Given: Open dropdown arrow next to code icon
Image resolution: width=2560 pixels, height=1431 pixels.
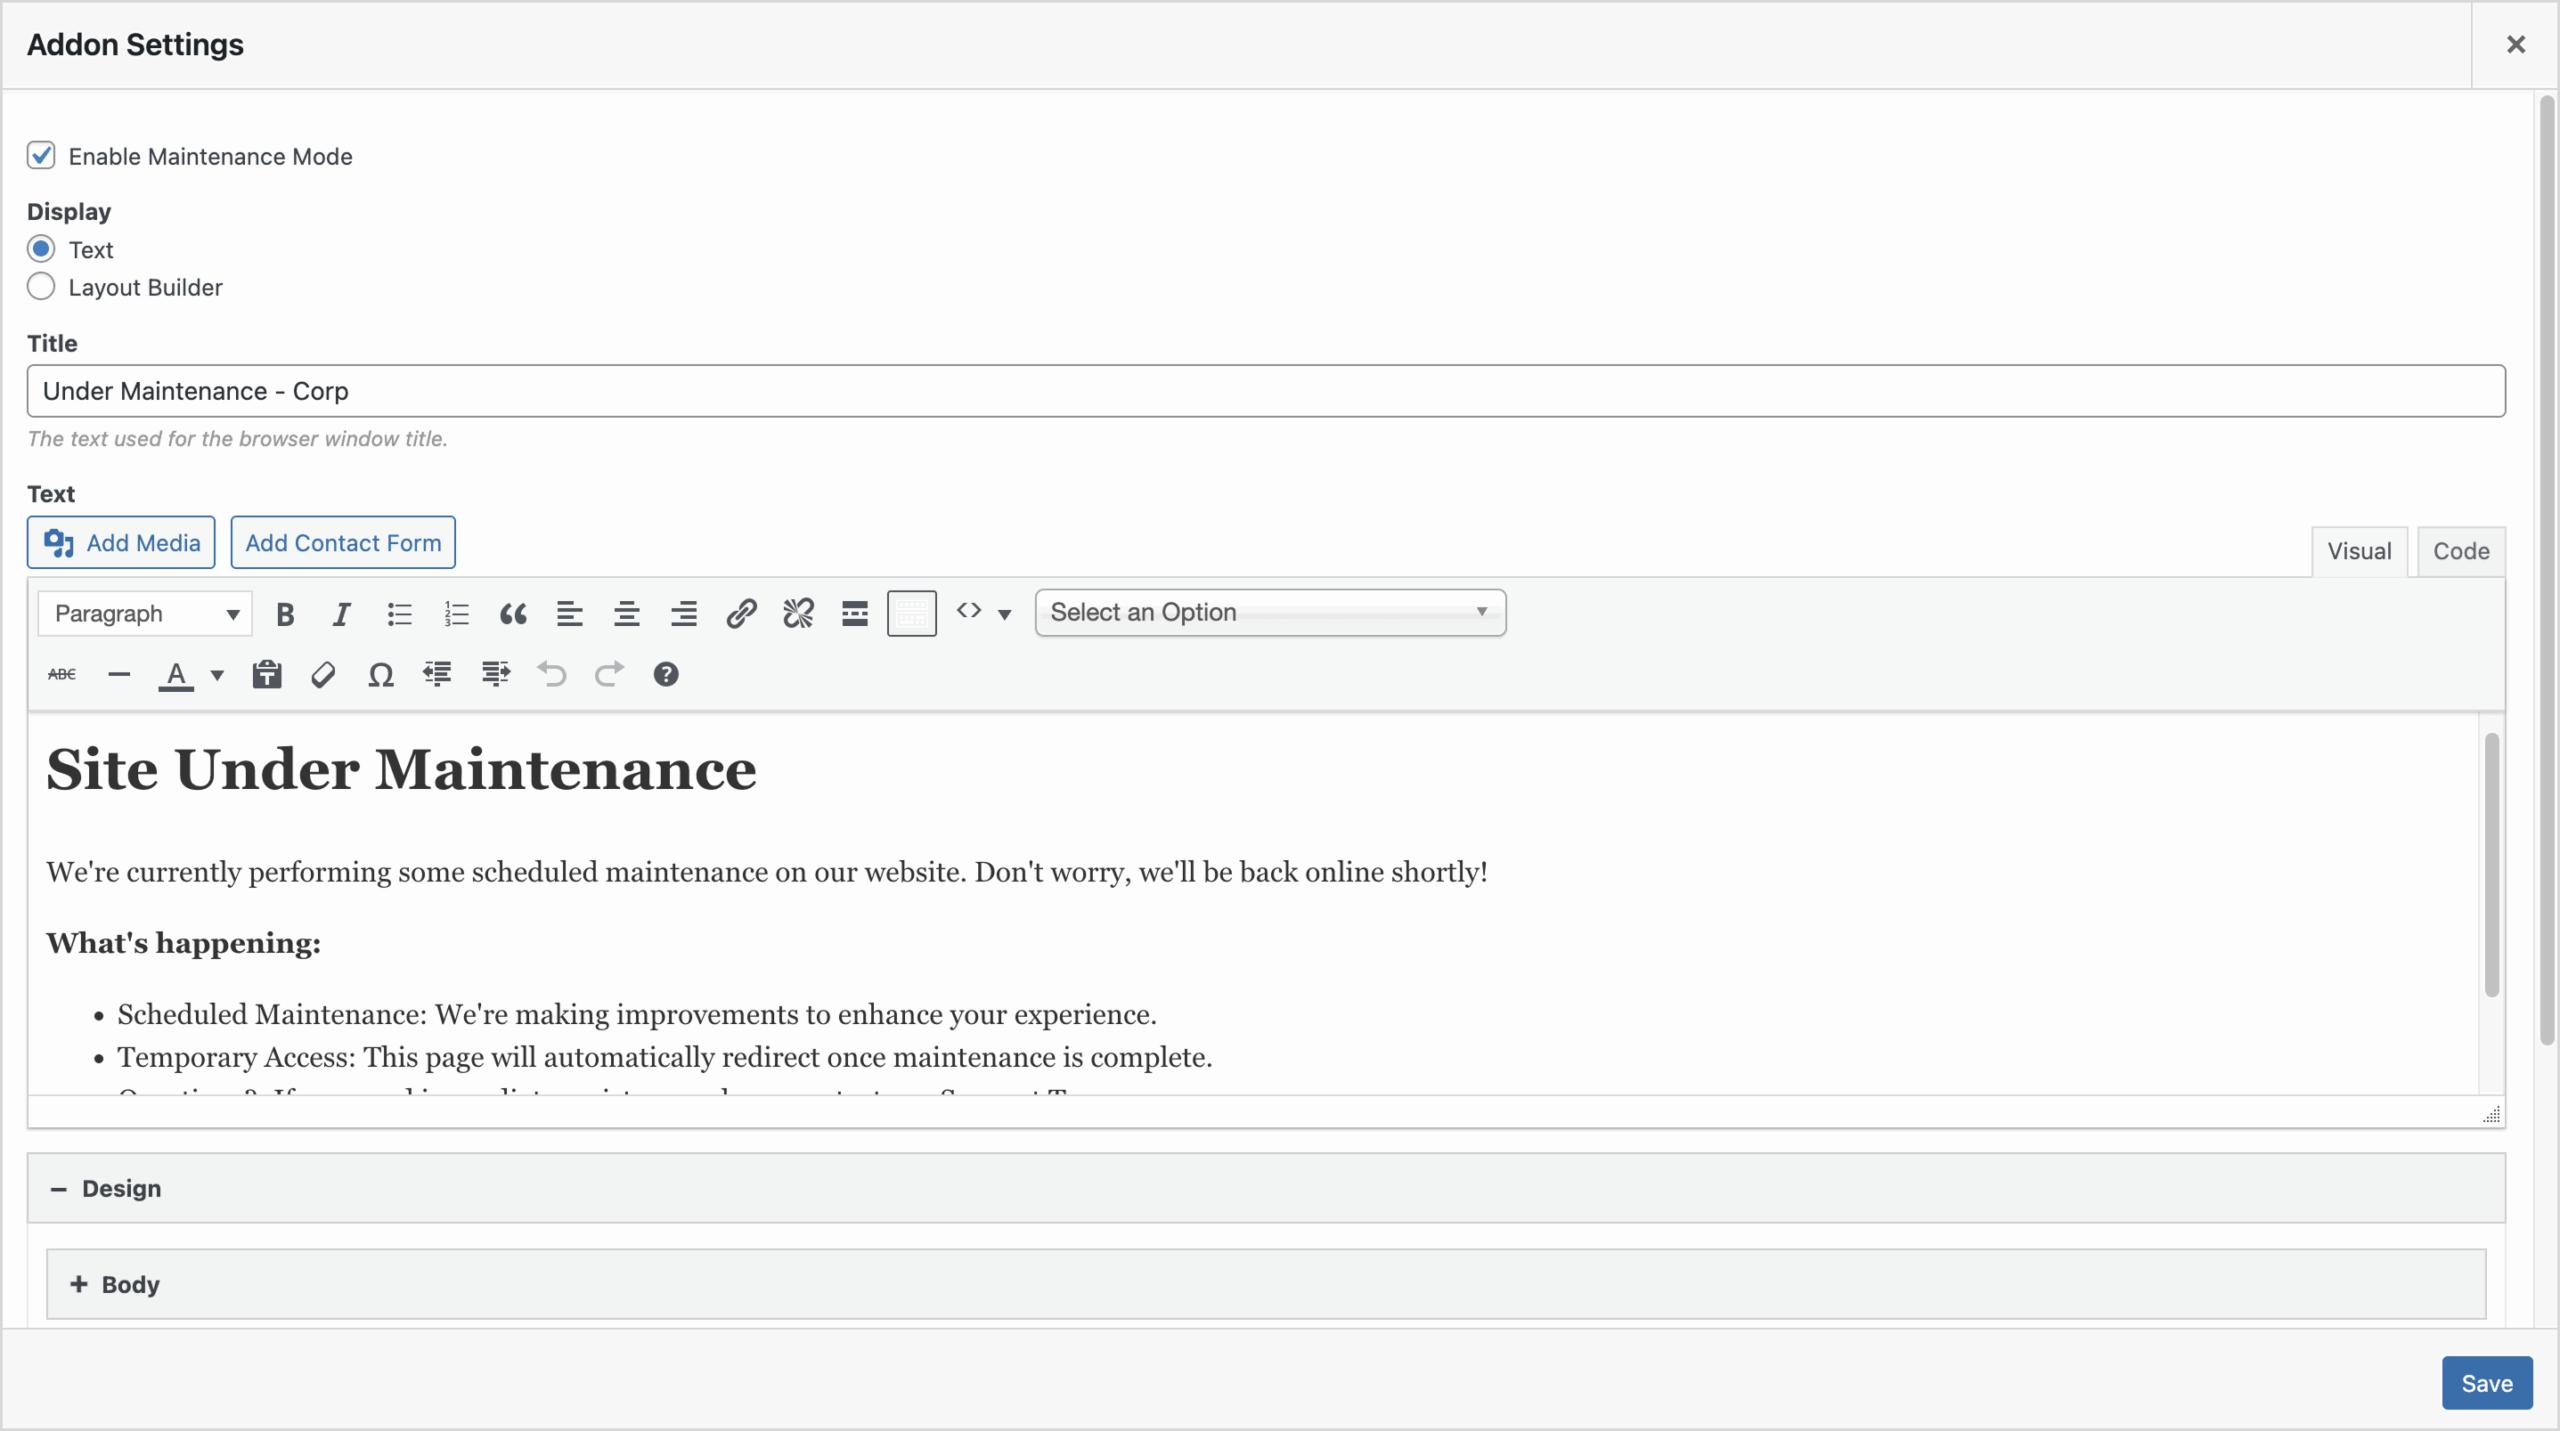Looking at the screenshot, I should pyautogui.click(x=1005, y=614).
